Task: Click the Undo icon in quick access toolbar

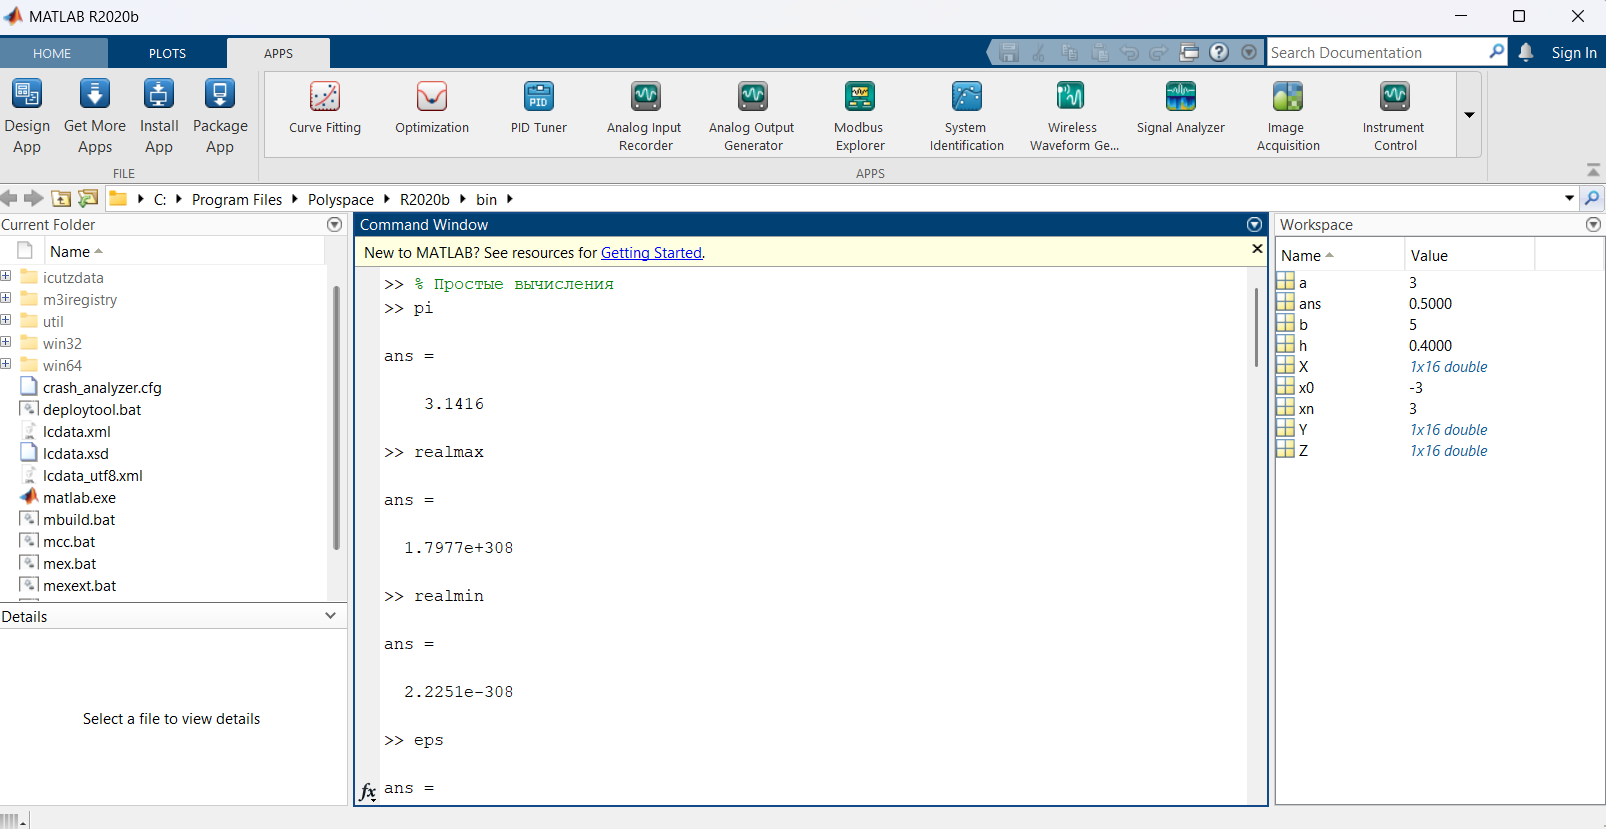Action: click(1129, 52)
